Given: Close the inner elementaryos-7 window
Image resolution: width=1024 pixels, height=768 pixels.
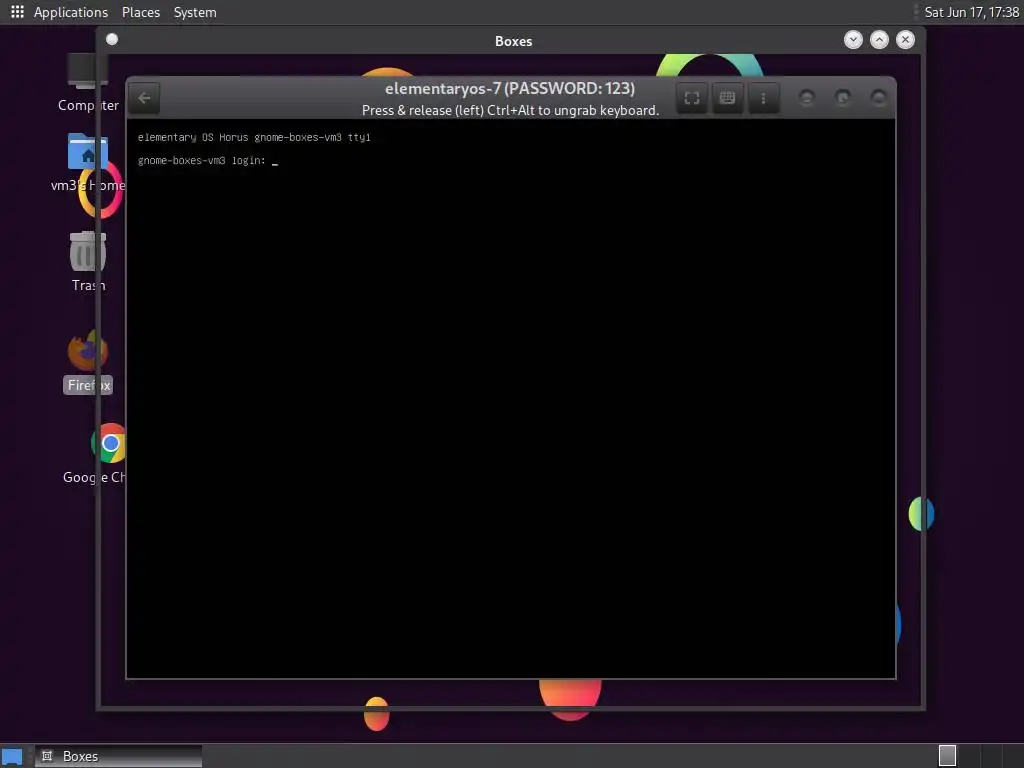Looking at the screenshot, I should (878, 98).
